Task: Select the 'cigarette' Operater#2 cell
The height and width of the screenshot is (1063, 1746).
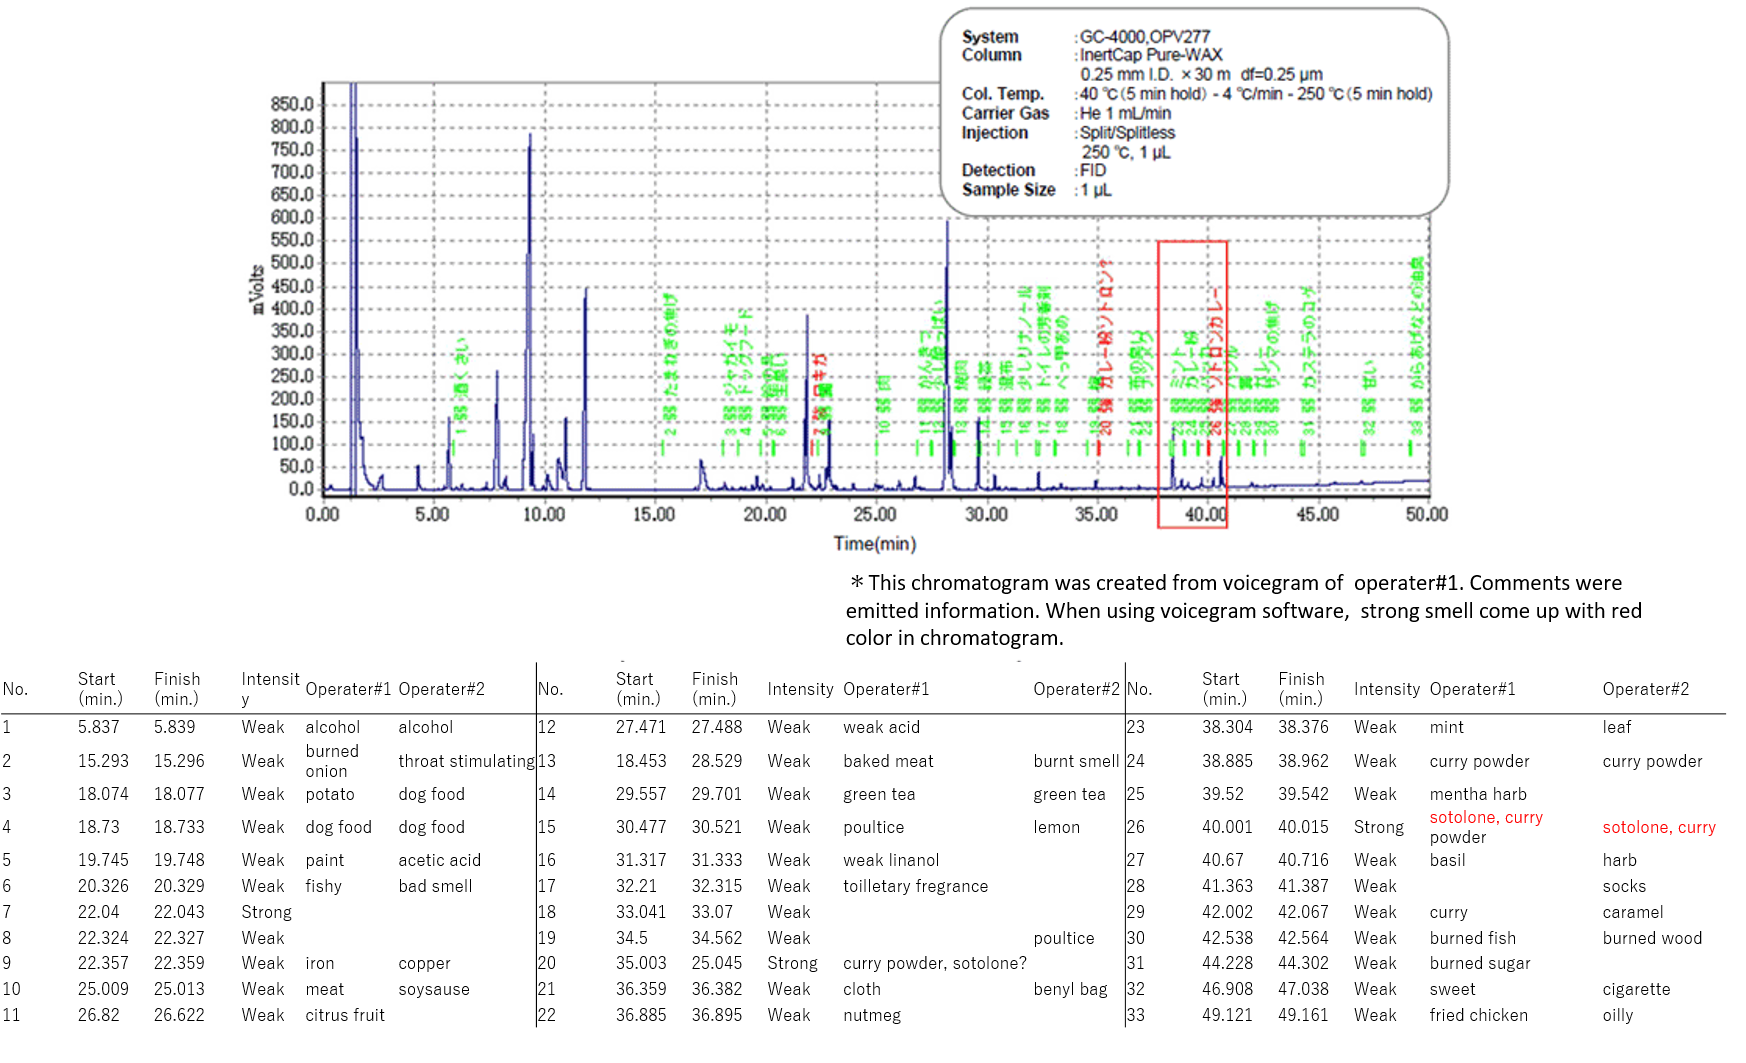Action: [x=1635, y=989]
